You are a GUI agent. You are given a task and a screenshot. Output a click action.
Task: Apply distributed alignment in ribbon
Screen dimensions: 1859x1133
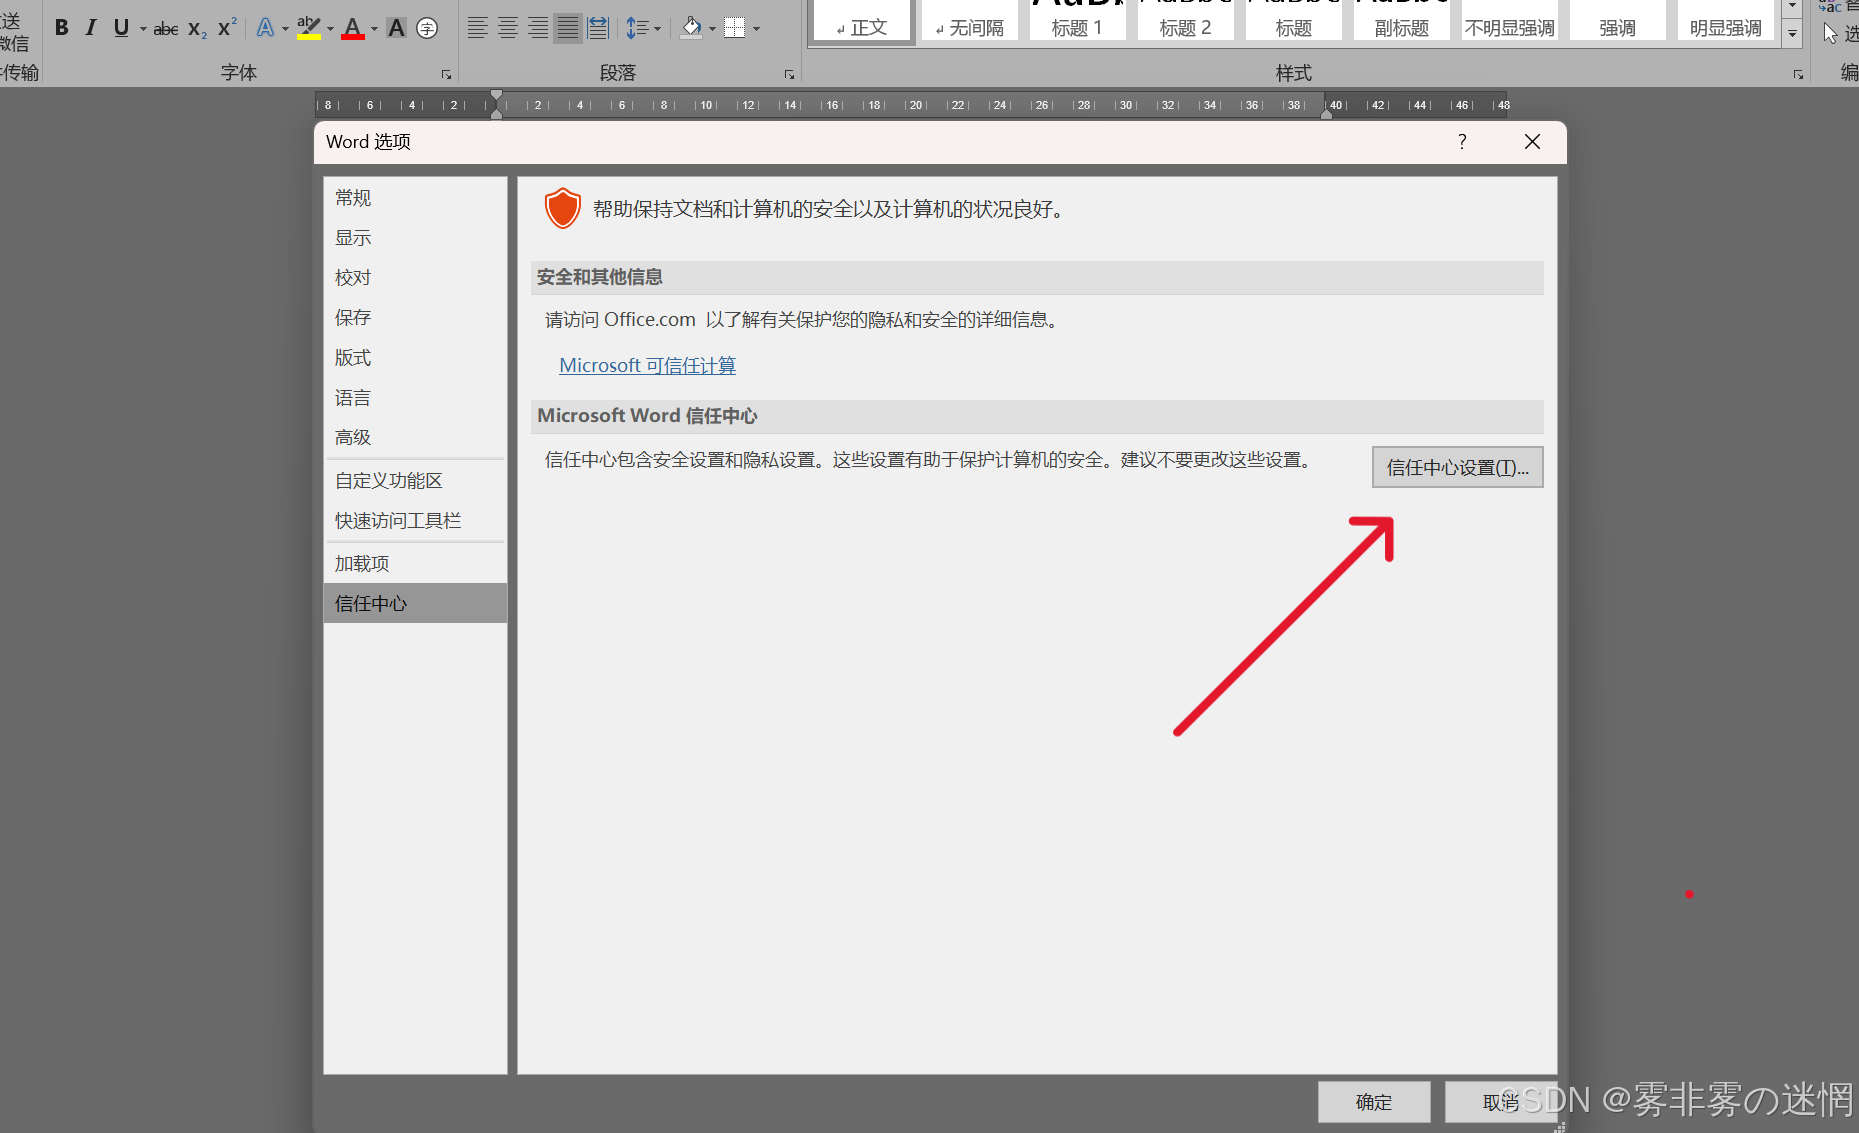598,28
